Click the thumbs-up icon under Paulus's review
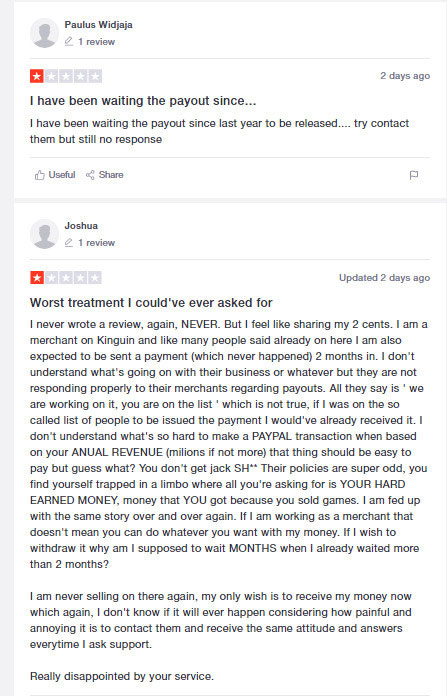The width and height of the screenshot is (447, 696). click(x=40, y=175)
